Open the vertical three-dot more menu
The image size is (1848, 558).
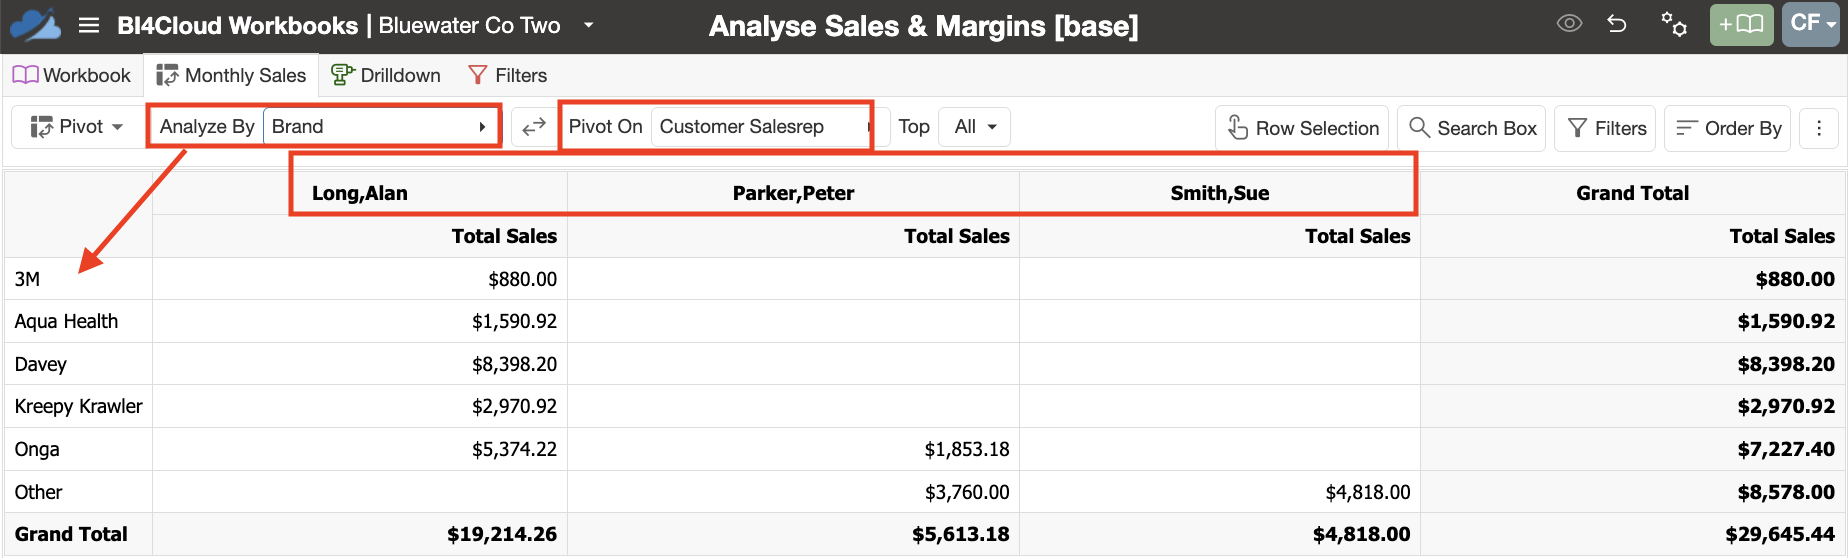1819,128
